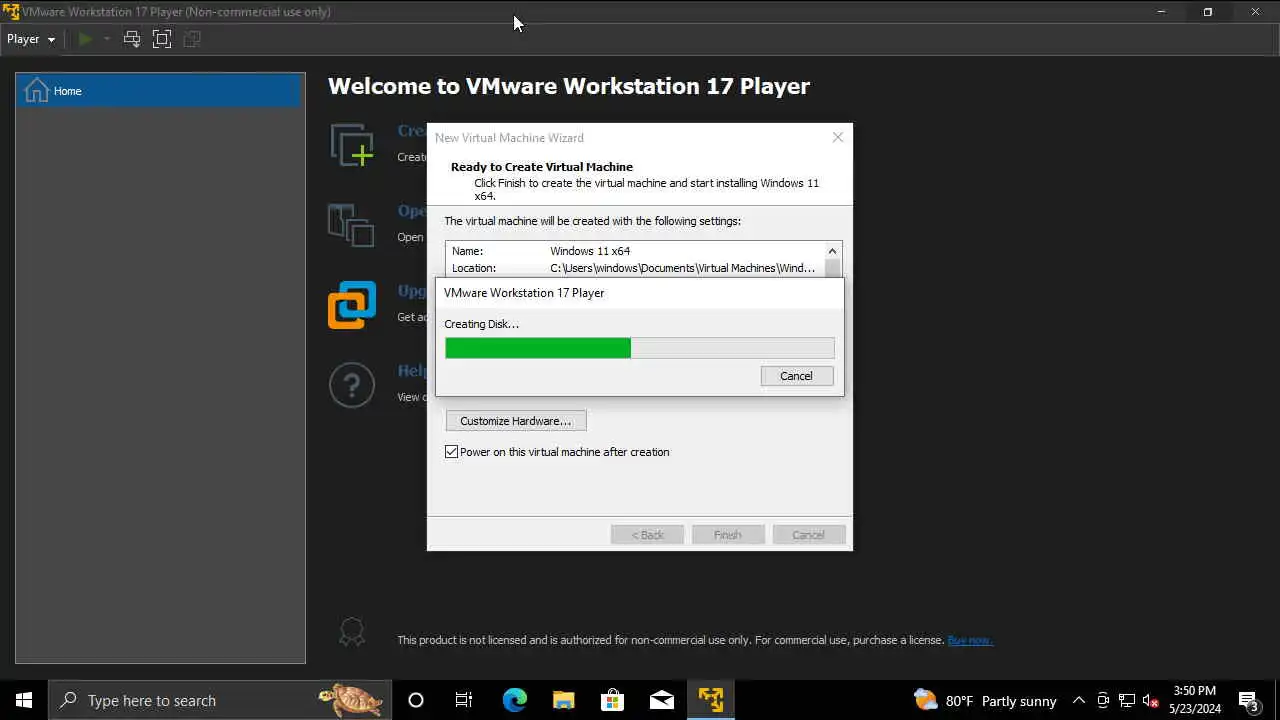Open Task View on taskbar
Image resolution: width=1280 pixels, height=720 pixels.
(x=464, y=700)
